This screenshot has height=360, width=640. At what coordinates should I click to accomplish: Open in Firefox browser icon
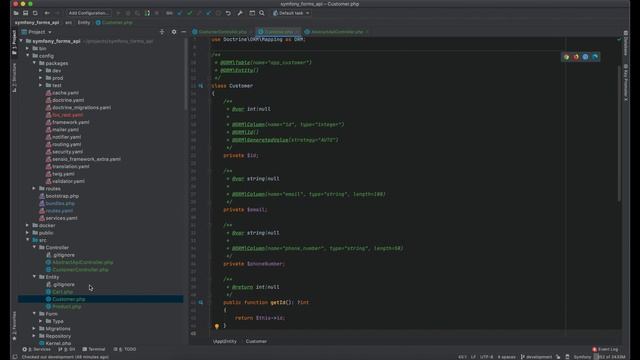click(576, 57)
